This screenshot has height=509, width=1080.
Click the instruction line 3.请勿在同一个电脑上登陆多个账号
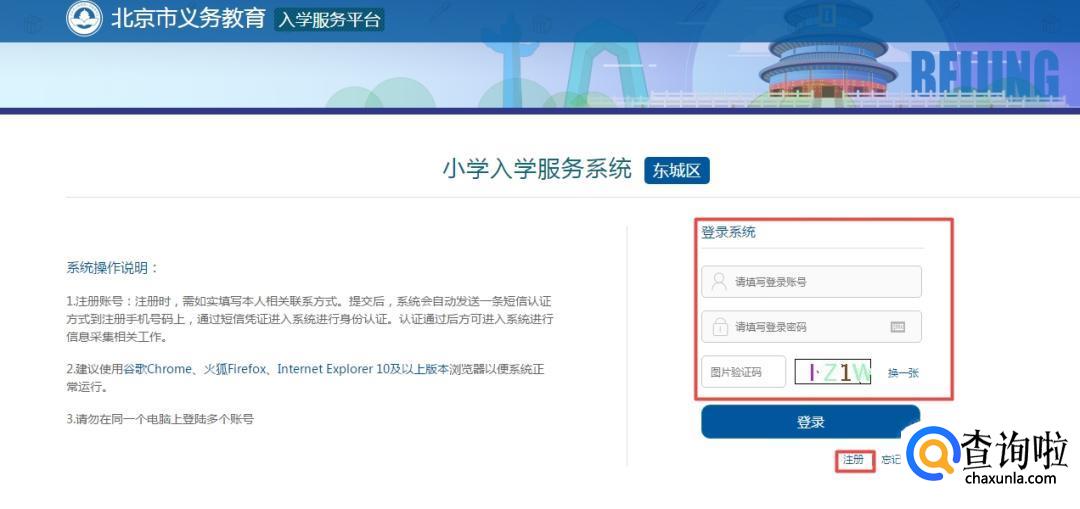point(160,418)
